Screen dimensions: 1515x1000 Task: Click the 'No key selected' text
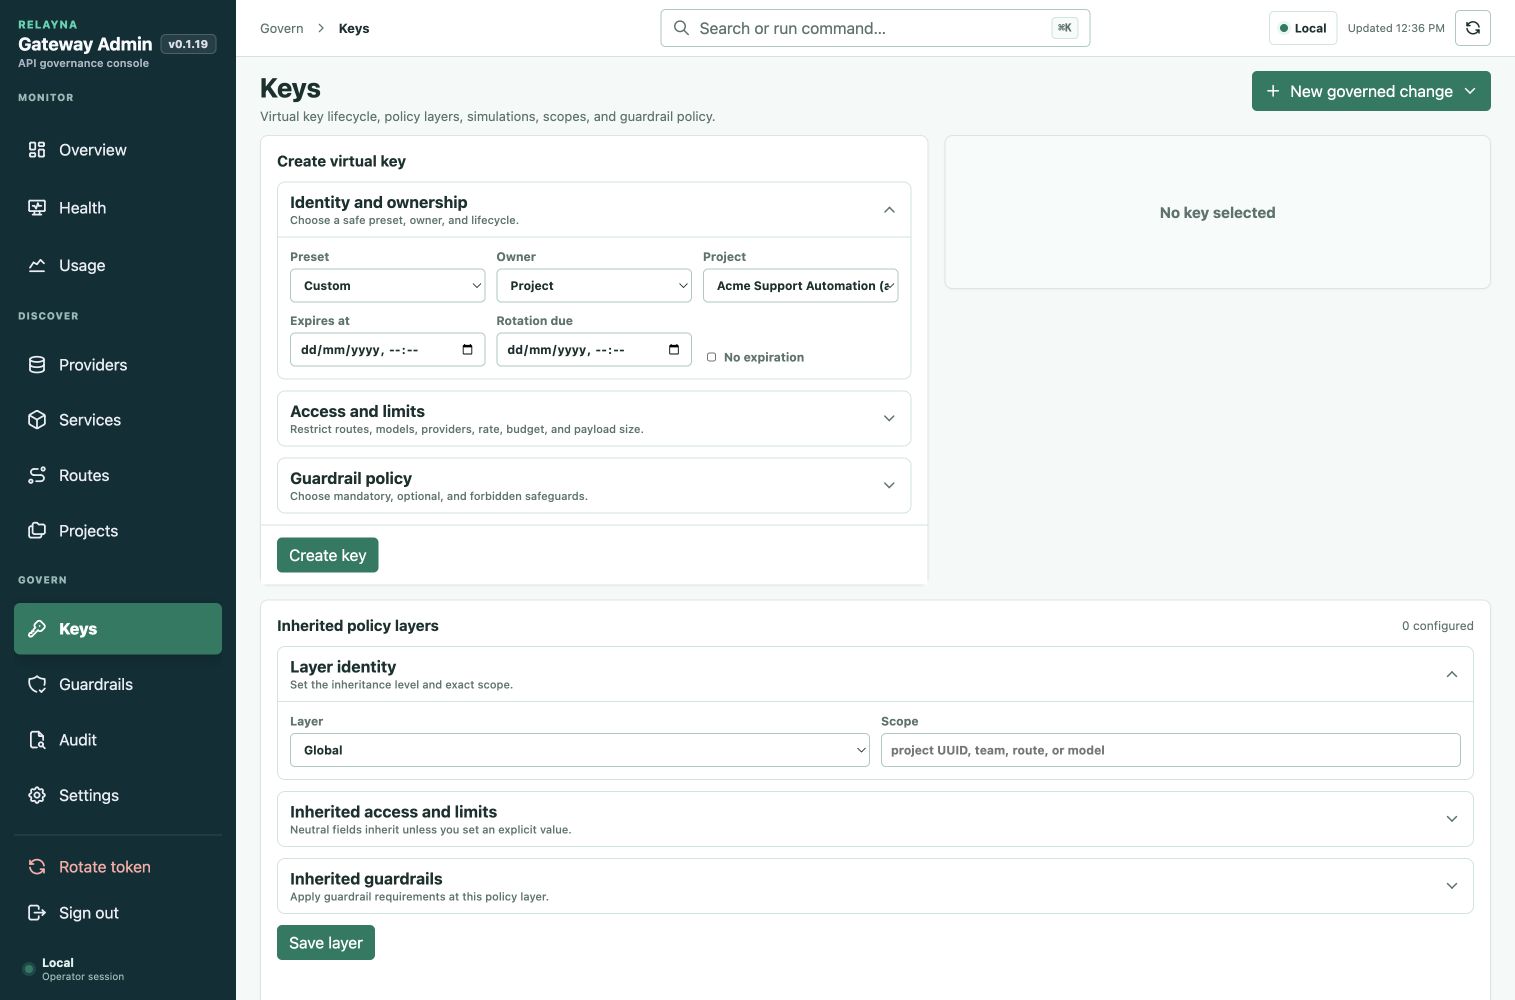[x=1217, y=213]
